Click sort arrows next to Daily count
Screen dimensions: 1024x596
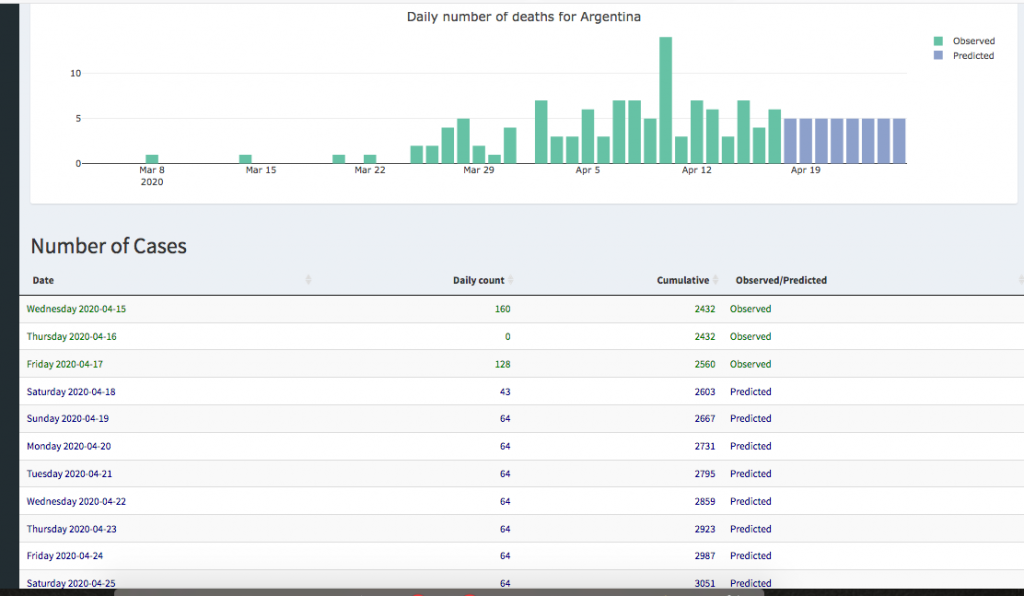point(510,280)
